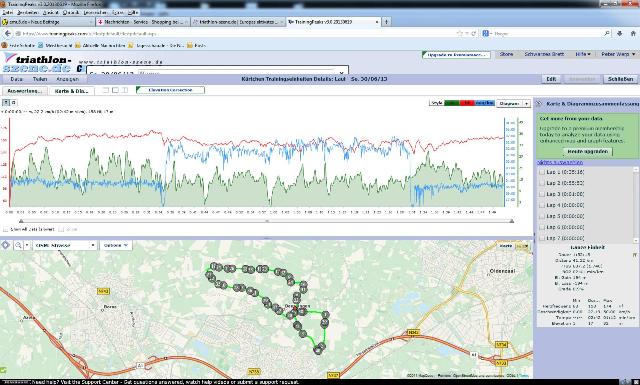
Task: Open the map type dropdown
Action: point(64,245)
